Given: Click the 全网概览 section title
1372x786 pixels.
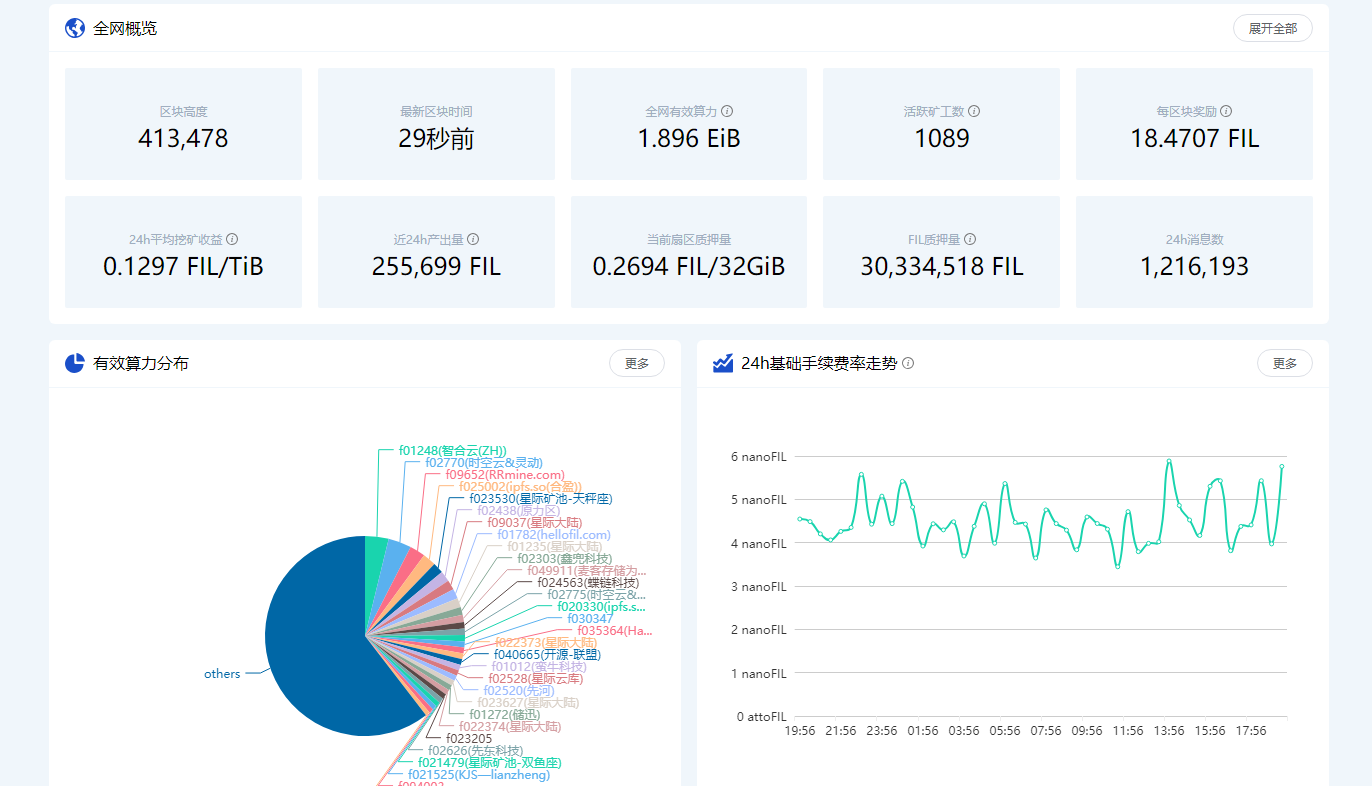Looking at the screenshot, I should (x=125, y=28).
